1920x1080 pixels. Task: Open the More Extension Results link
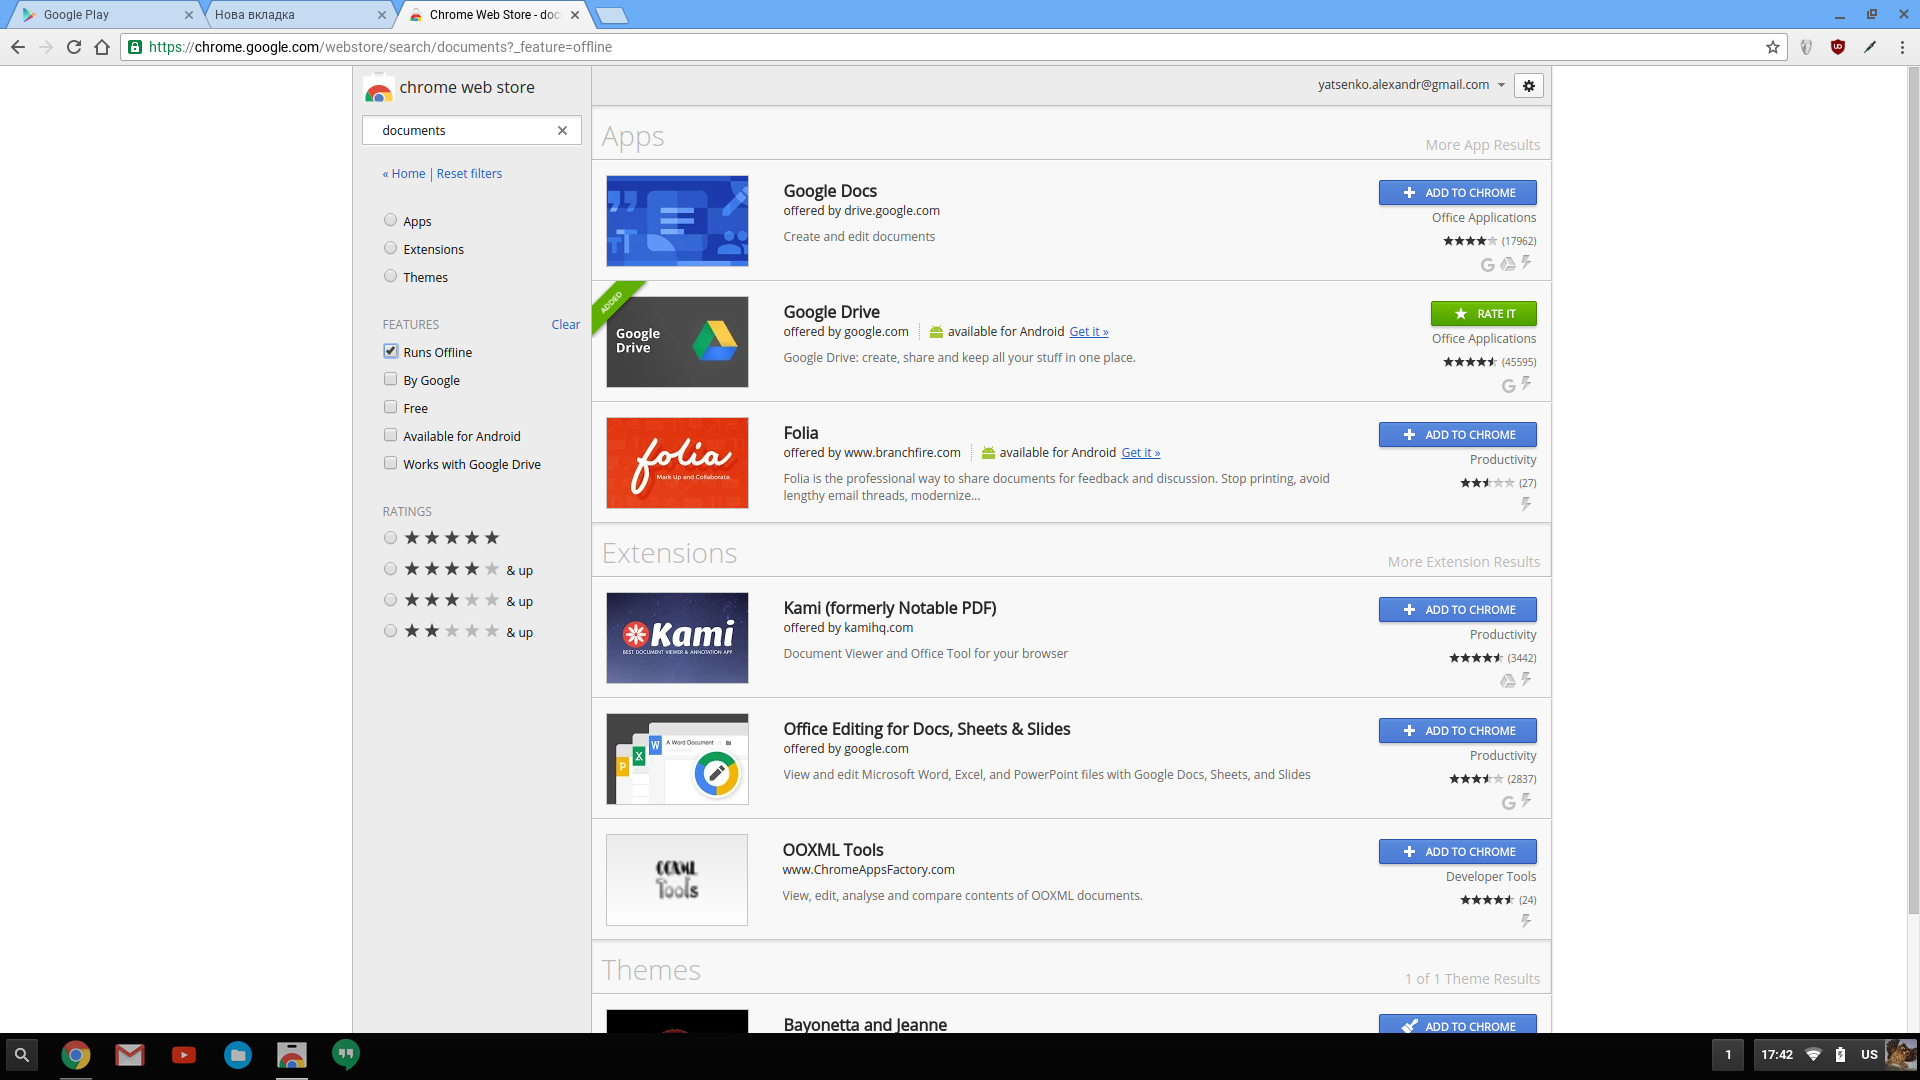[x=1463, y=562]
